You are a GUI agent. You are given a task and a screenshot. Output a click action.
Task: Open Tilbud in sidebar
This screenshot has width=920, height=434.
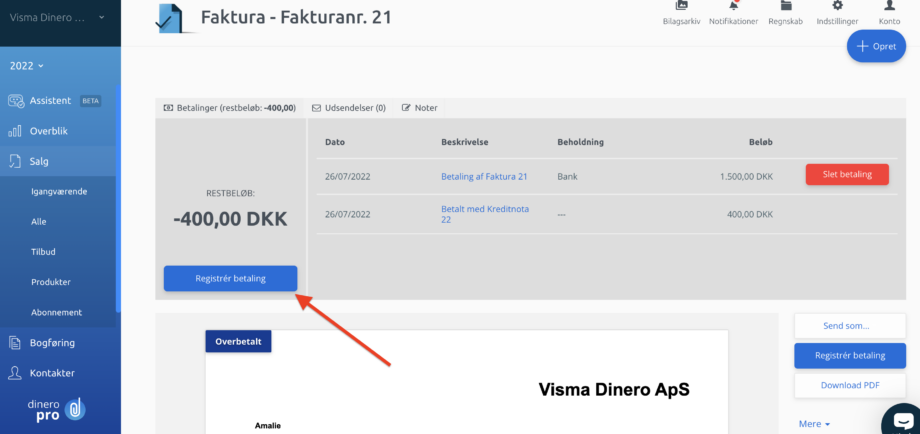43,252
